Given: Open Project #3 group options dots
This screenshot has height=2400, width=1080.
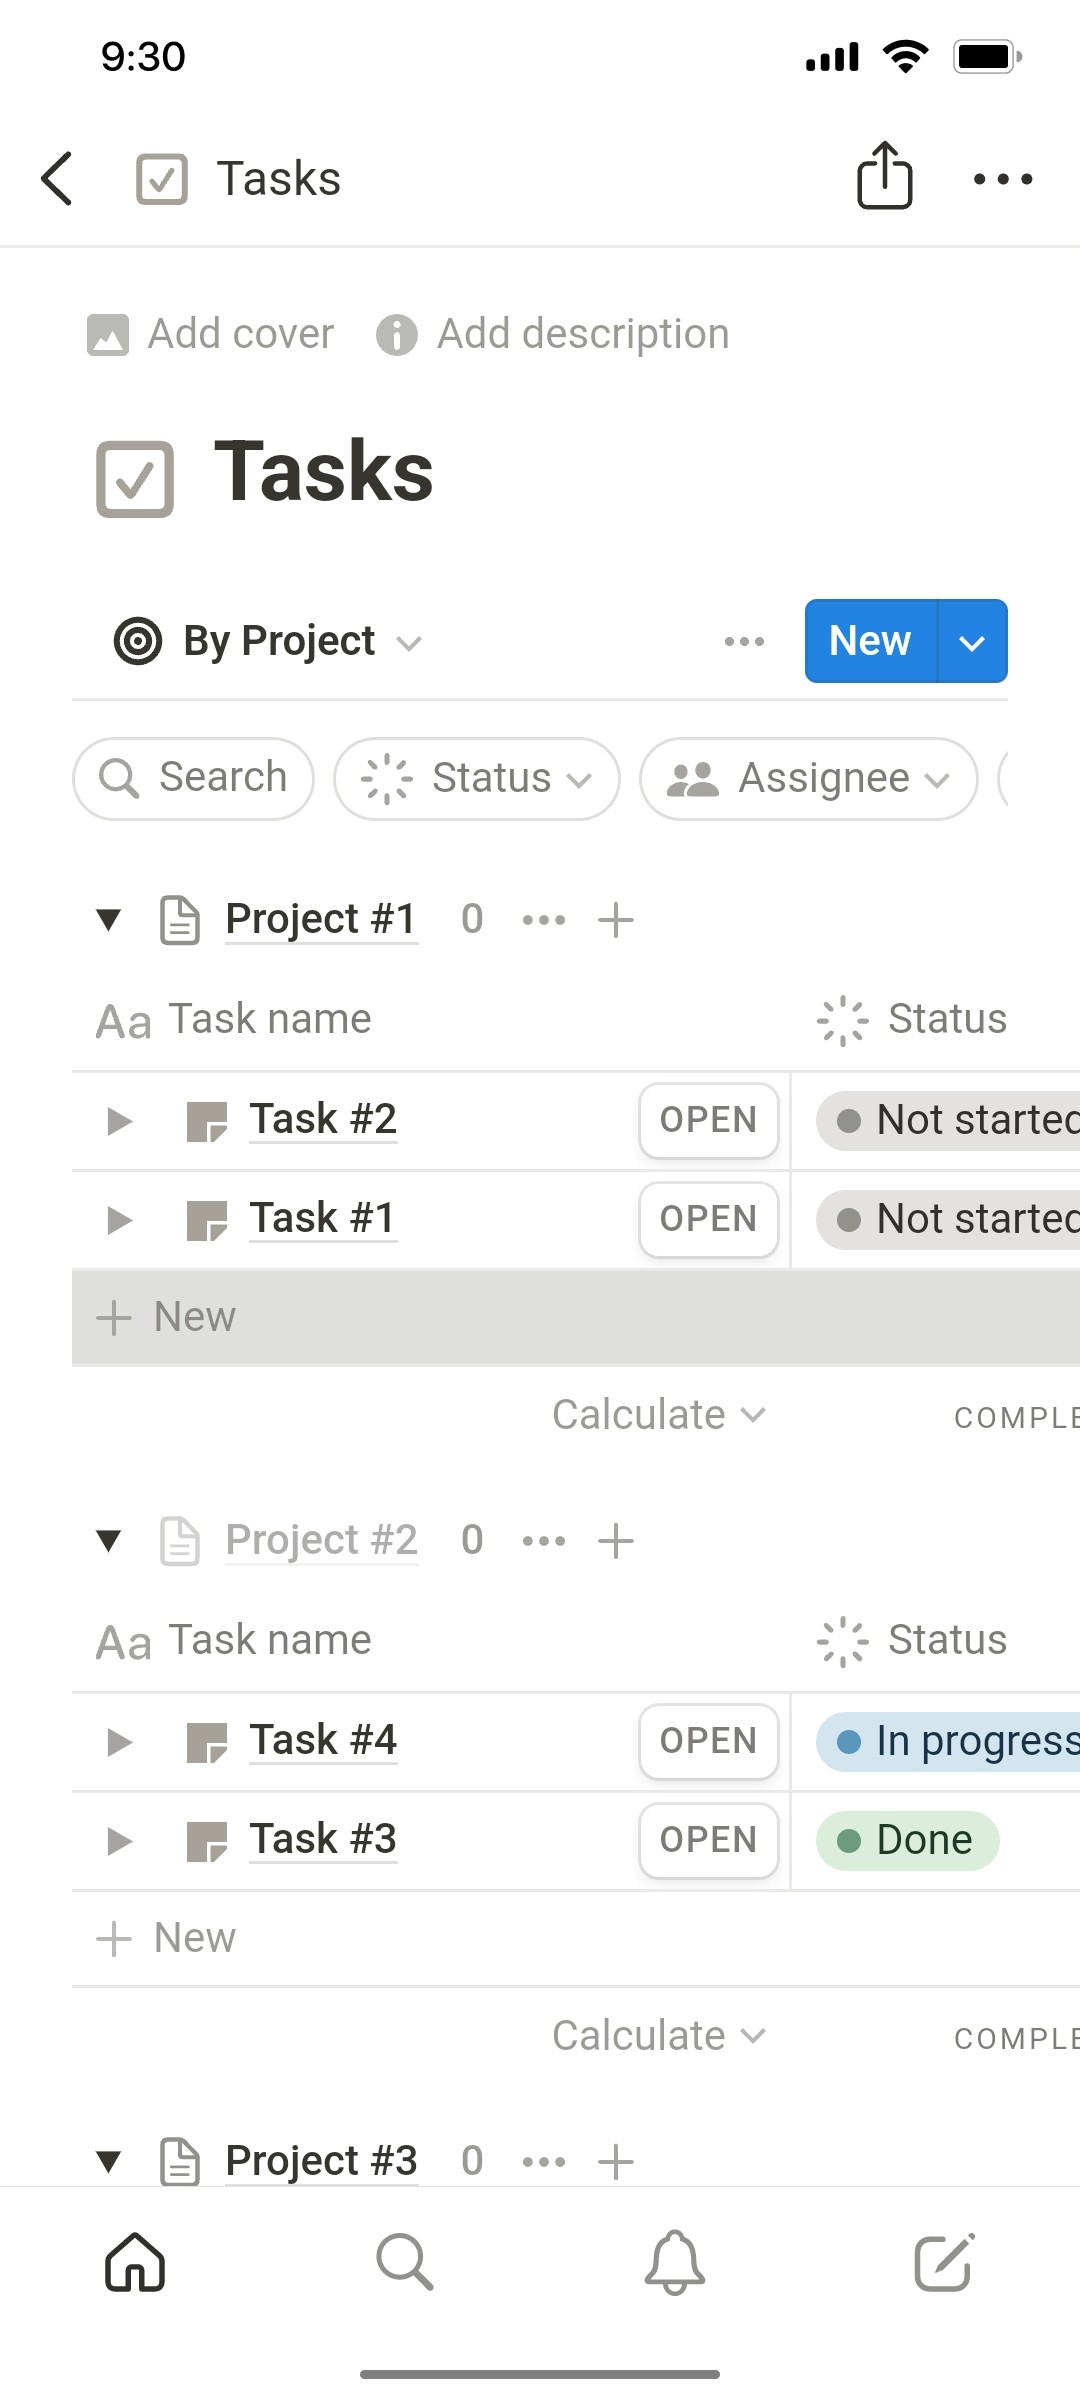Looking at the screenshot, I should pyautogui.click(x=544, y=2161).
